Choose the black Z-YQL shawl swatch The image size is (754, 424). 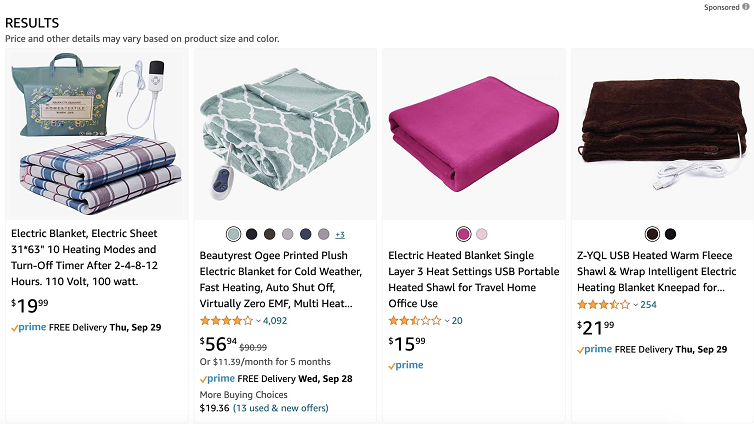[x=670, y=234]
